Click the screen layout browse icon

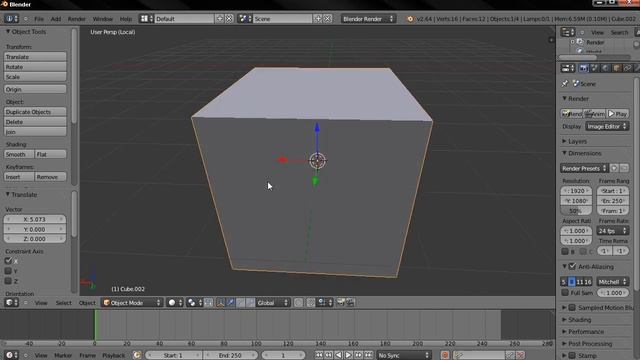click(146, 19)
